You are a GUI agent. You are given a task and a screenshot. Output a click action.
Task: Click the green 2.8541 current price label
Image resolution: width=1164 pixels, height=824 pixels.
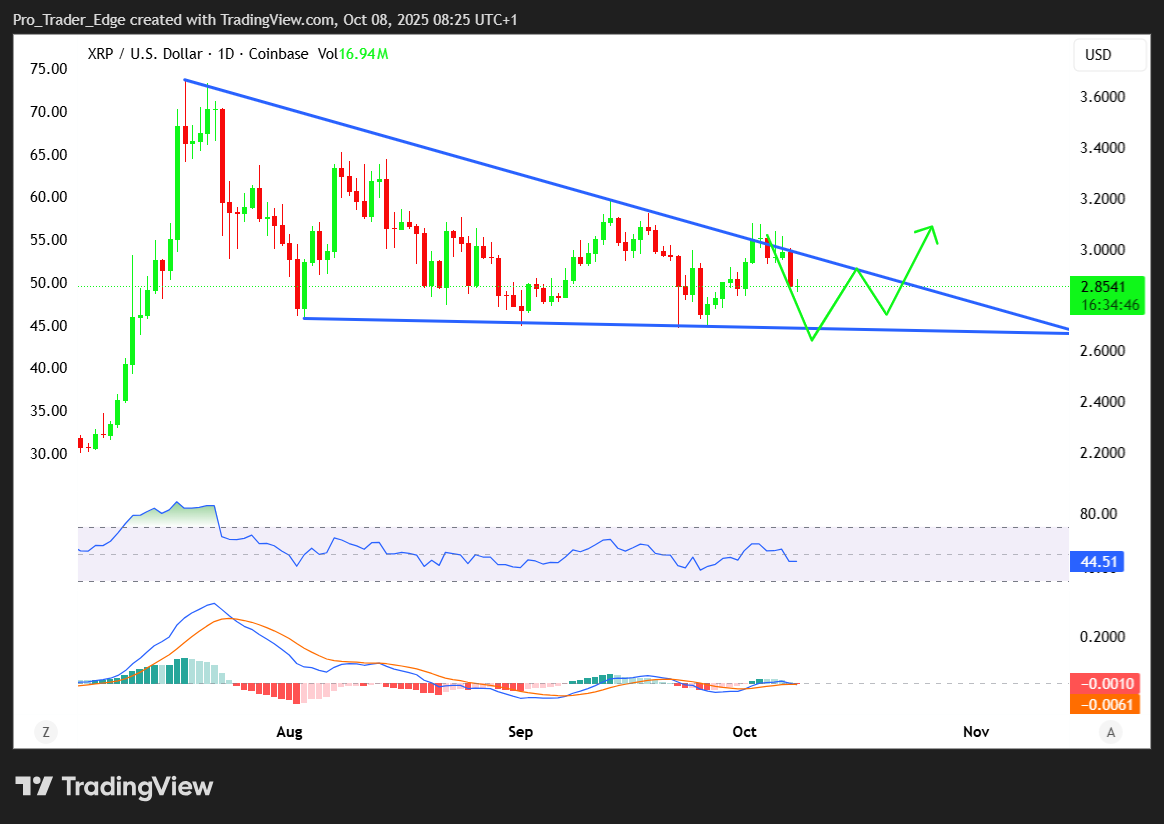(x=1103, y=286)
